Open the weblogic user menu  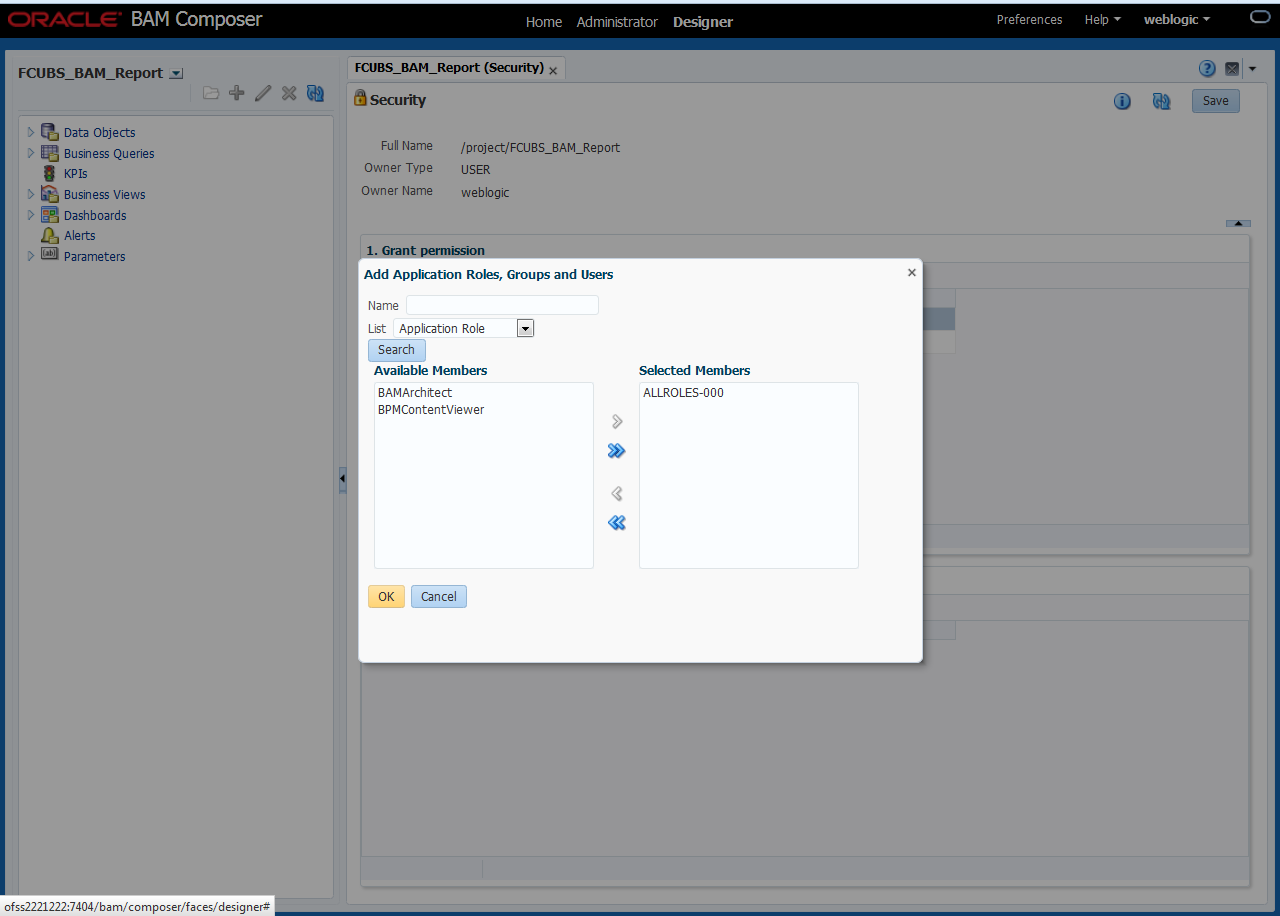[1177, 19]
